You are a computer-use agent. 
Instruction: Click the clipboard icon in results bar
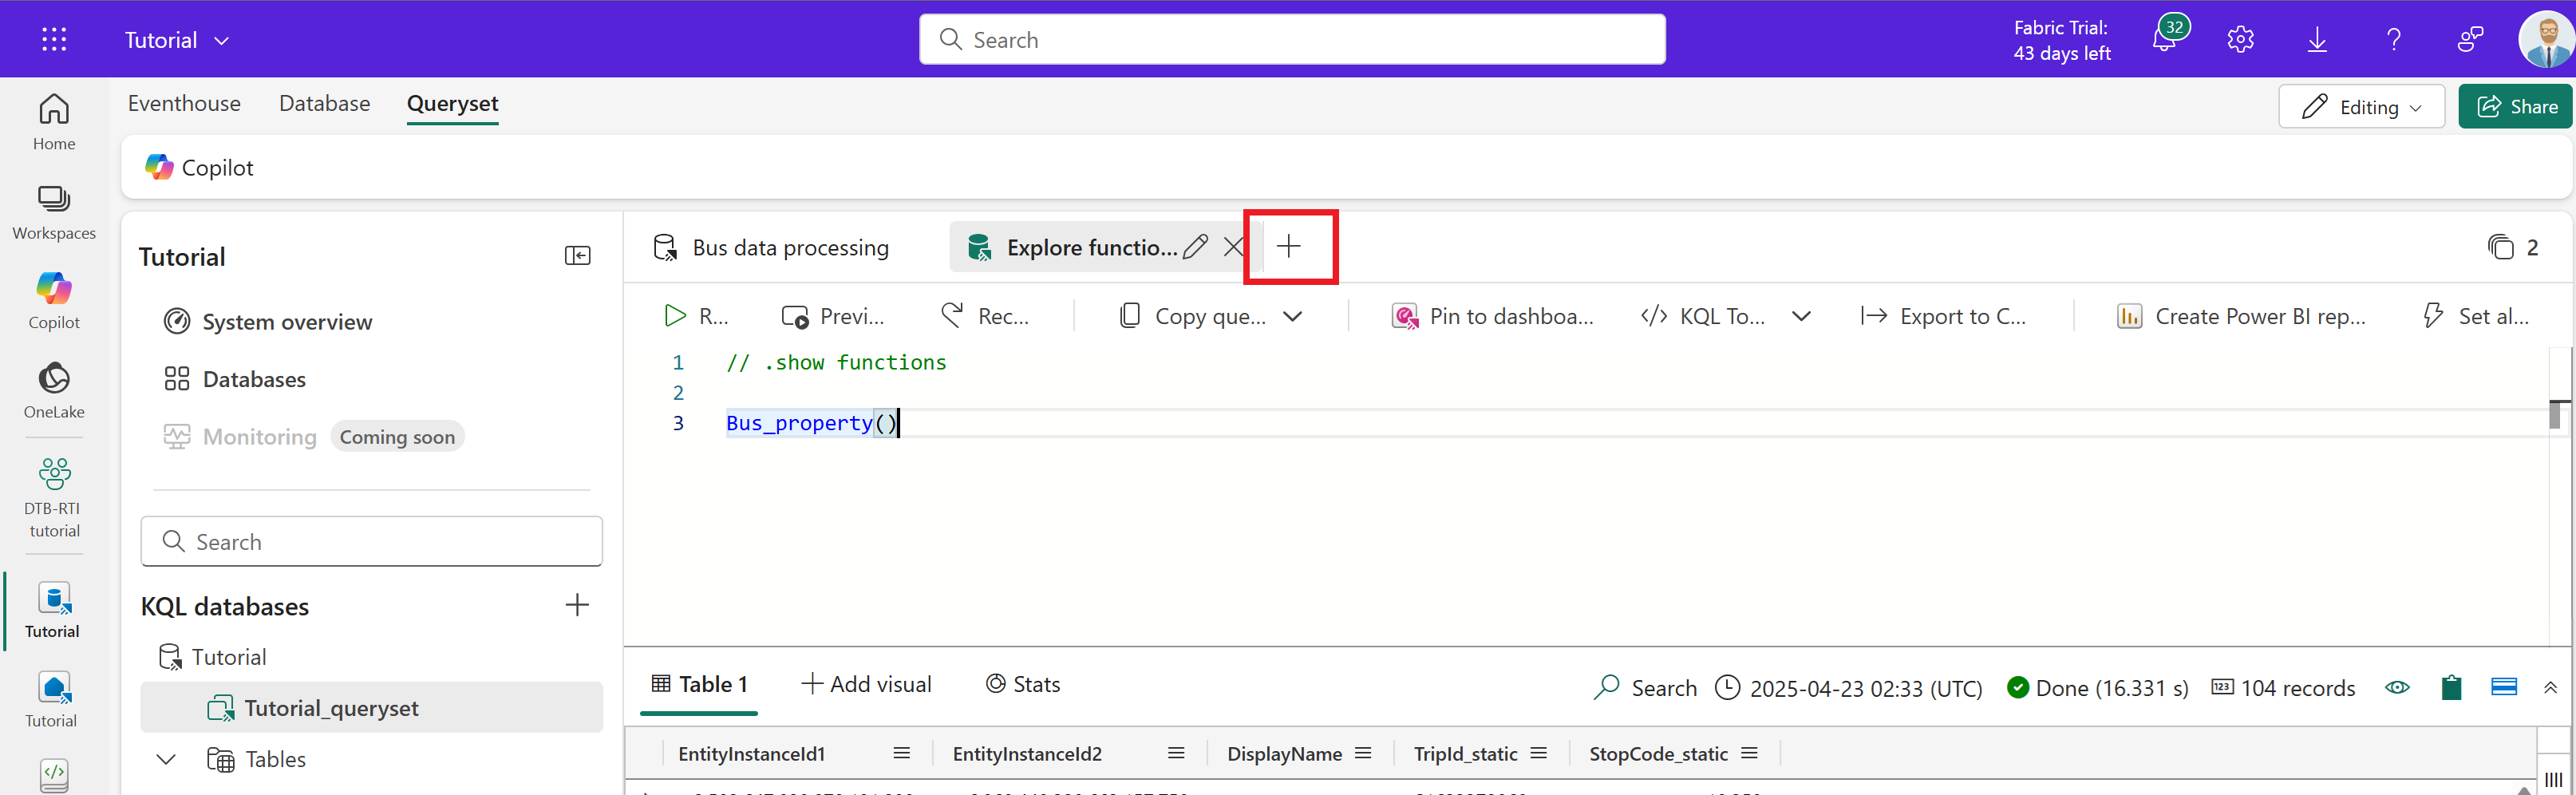tap(2451, 687)
